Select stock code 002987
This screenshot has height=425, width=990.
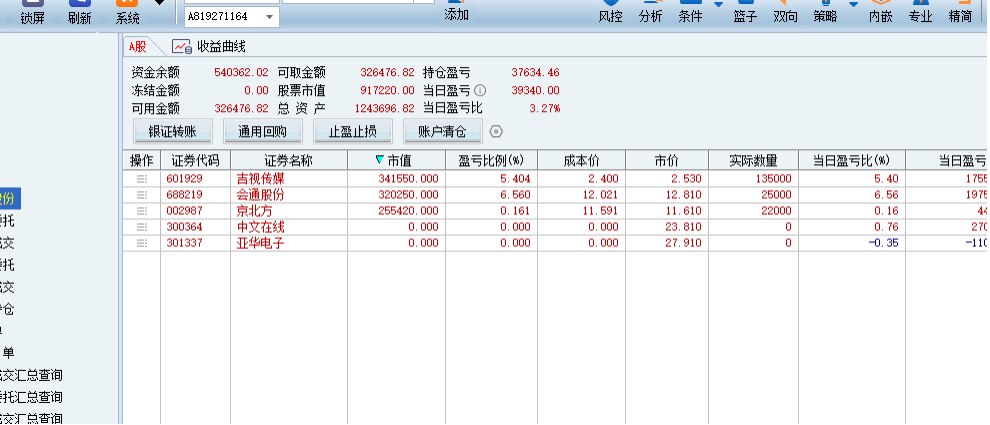[184, 211]
